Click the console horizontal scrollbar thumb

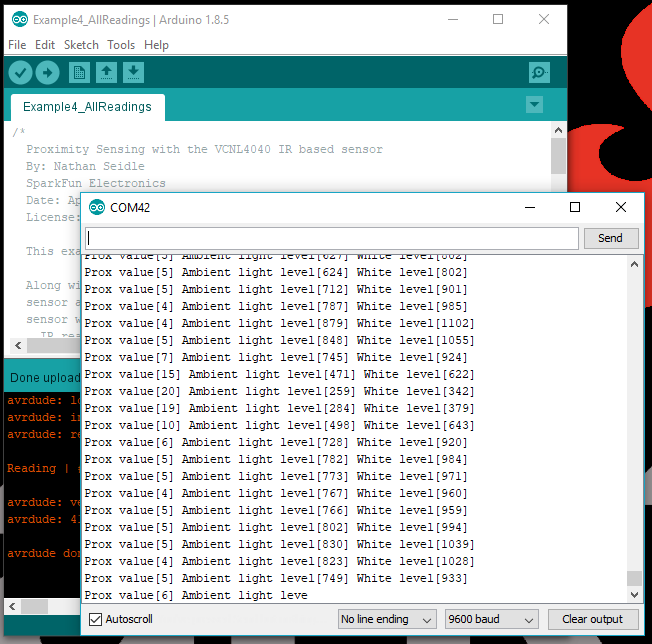coord(35,607)
